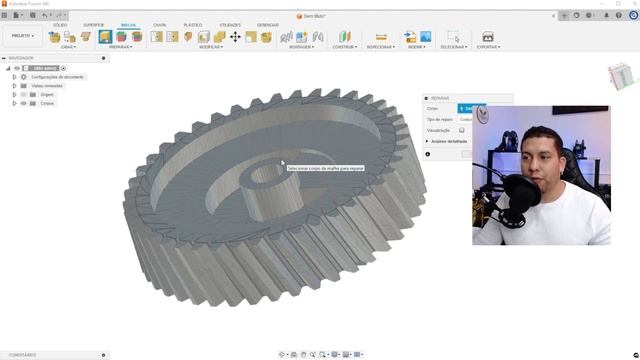Switch to the SÓLIDO tab
The height and width of the screenshot is (360, 640).
60,25
